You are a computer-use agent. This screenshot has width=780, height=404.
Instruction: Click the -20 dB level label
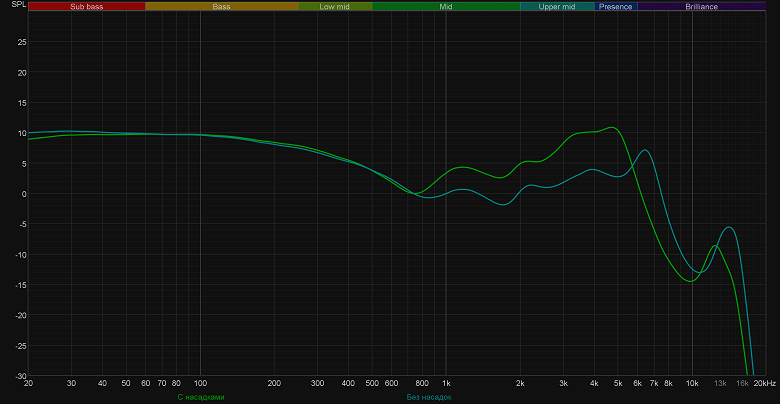[20, 315]
